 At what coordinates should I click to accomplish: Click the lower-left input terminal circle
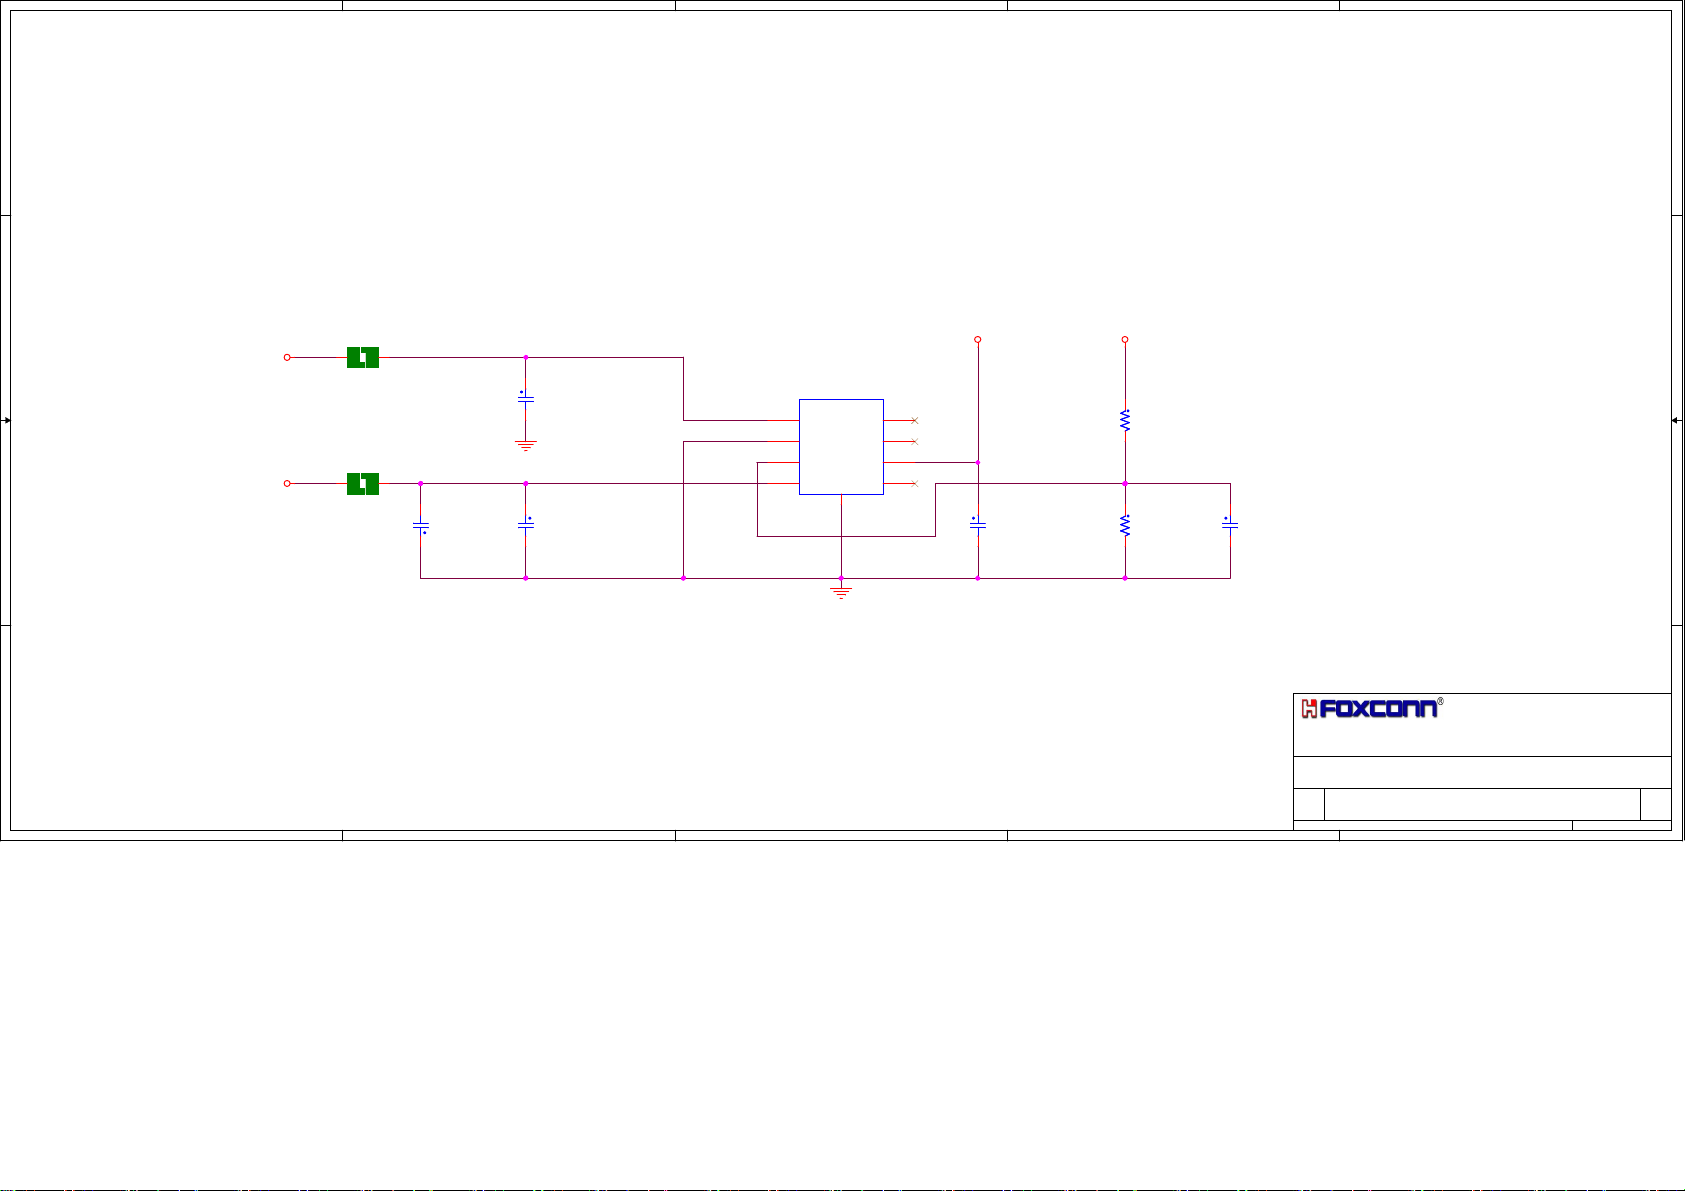(287, 483)
